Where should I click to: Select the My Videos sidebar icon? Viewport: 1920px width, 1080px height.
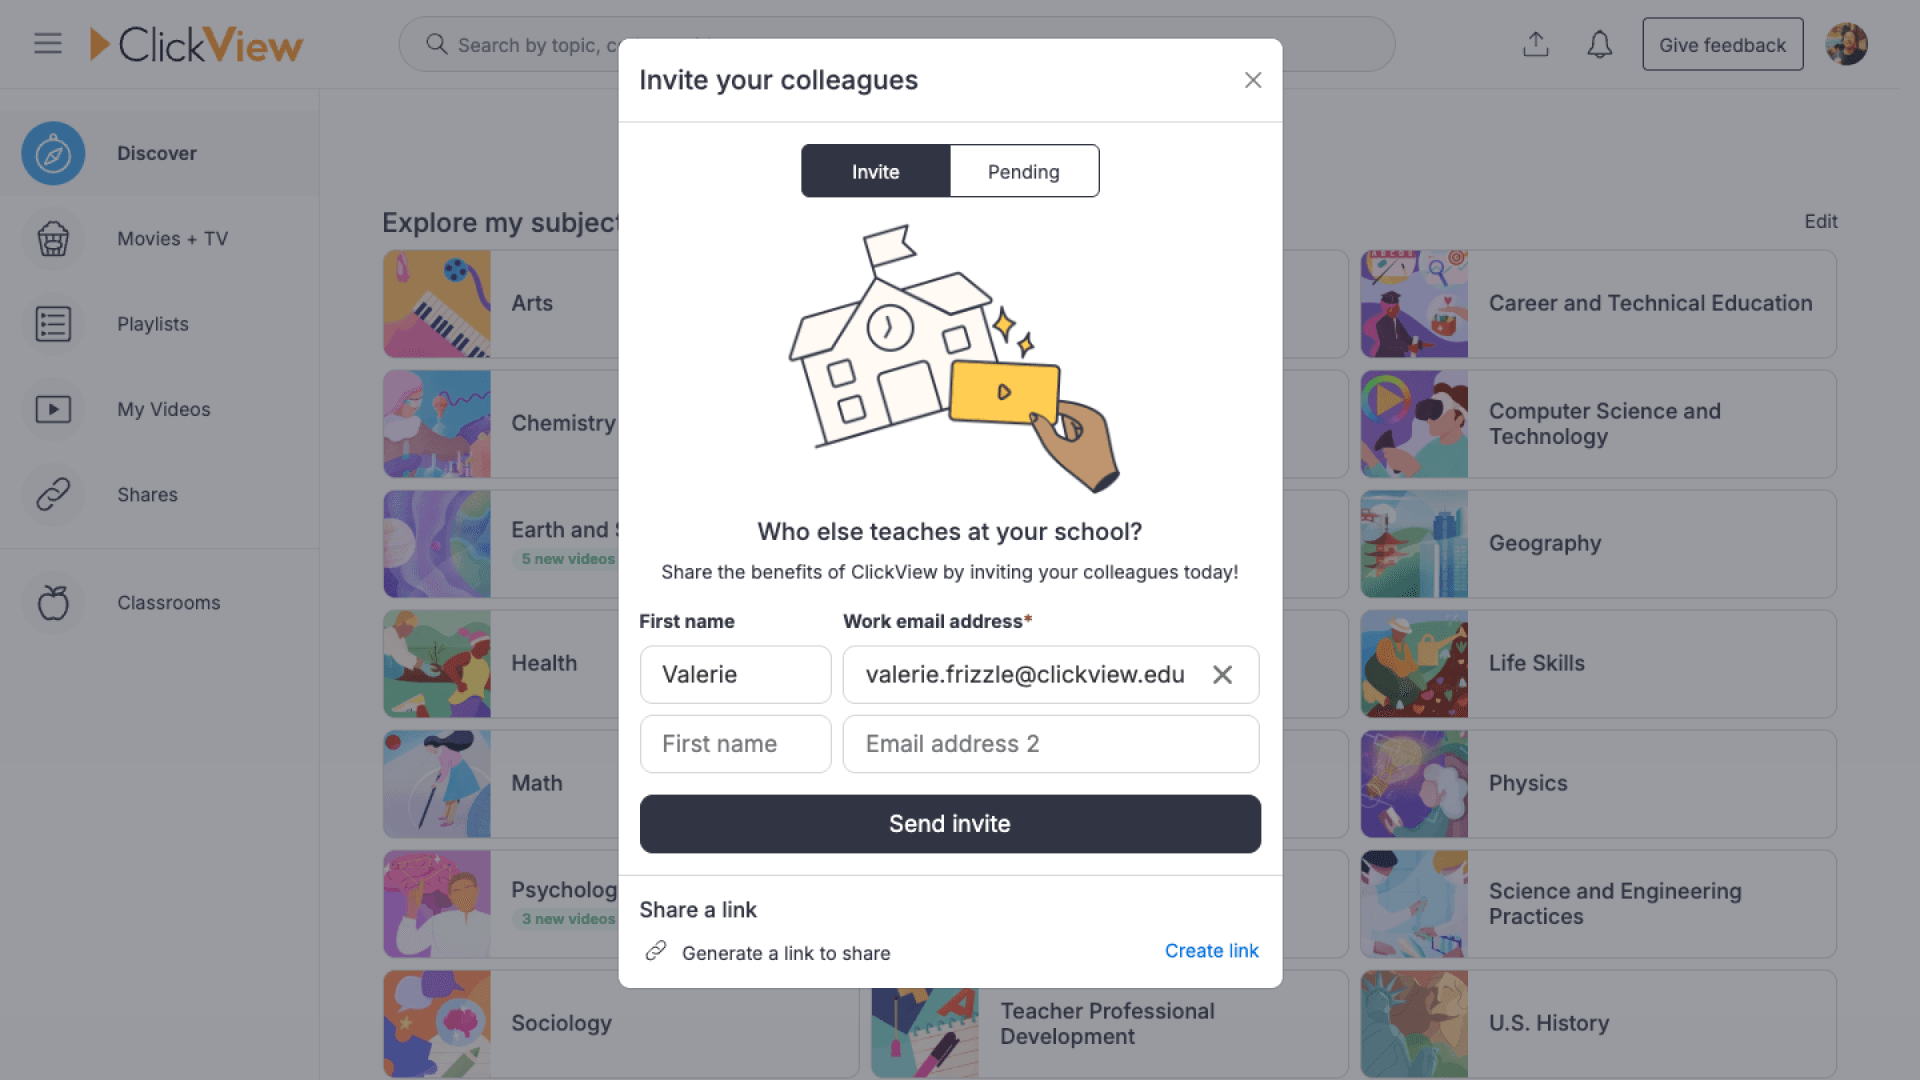coord(52,408)
